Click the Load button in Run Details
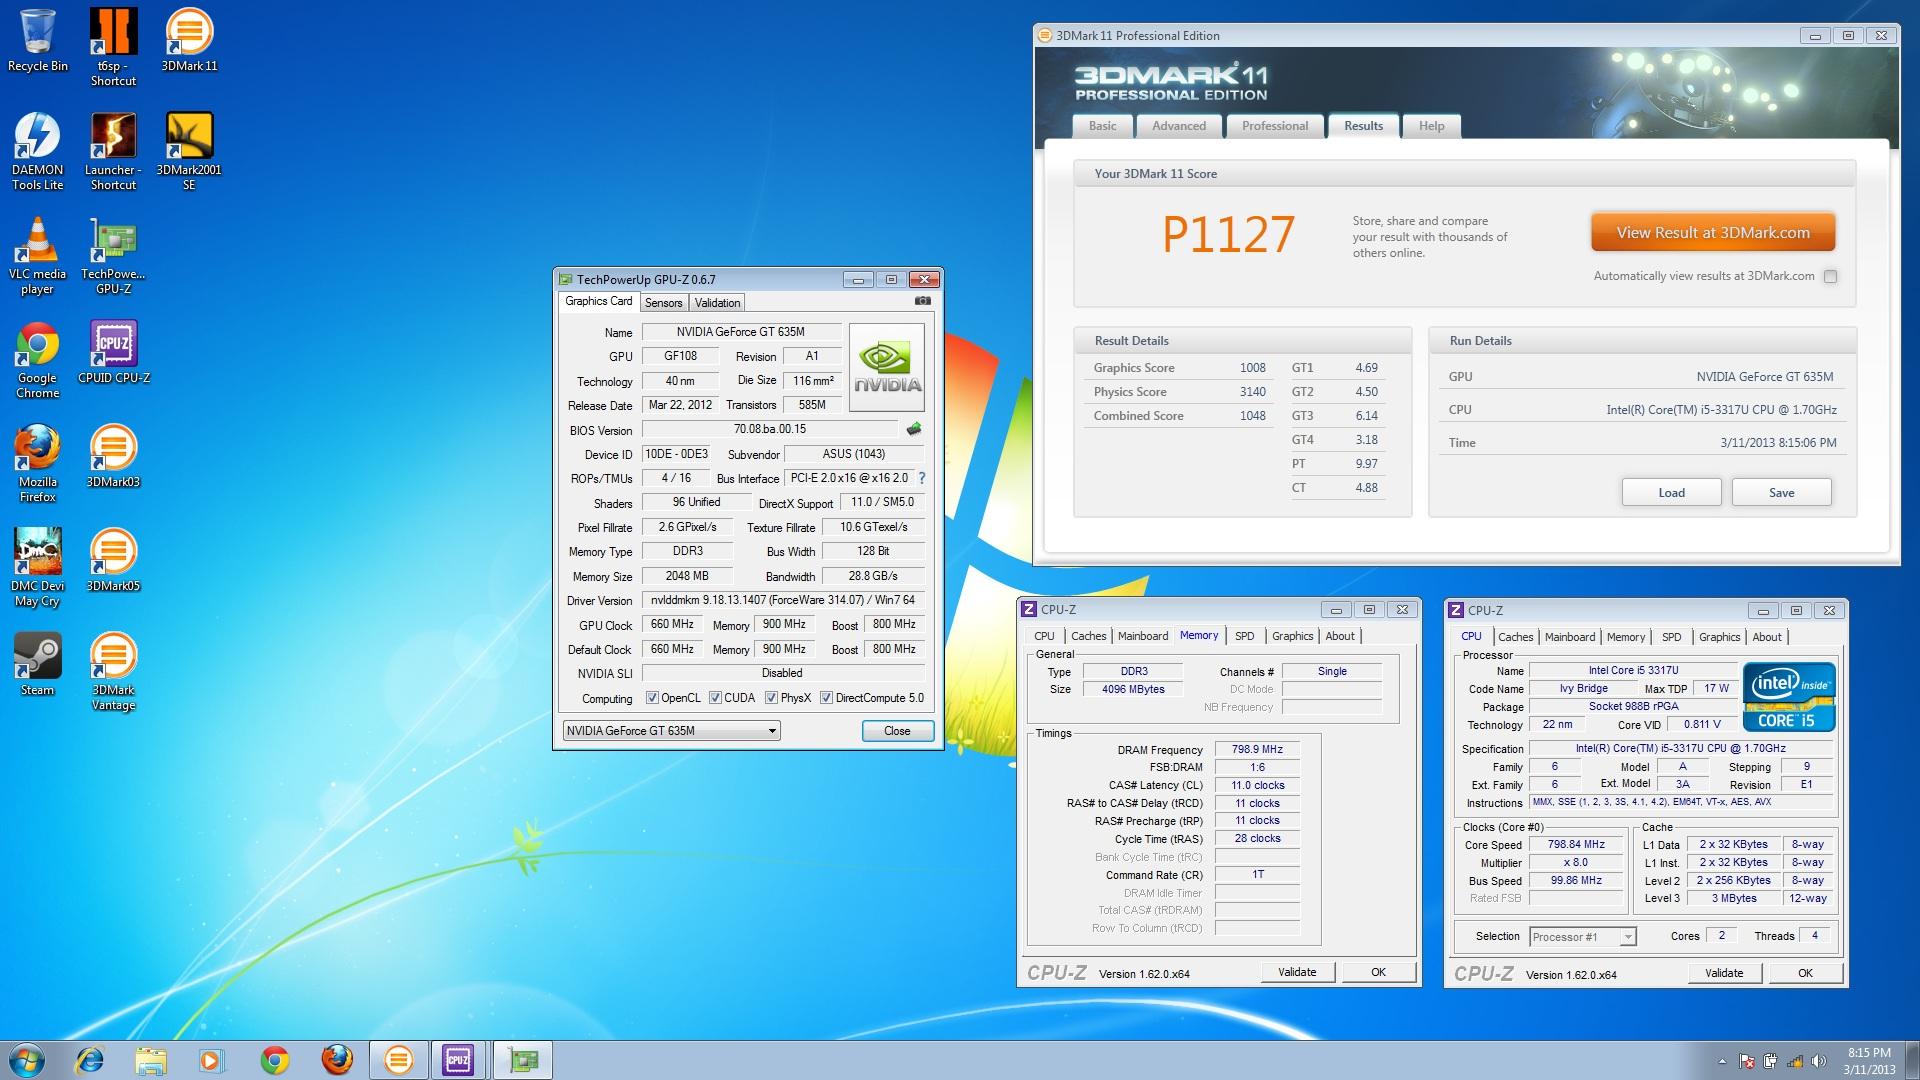 1671,493
